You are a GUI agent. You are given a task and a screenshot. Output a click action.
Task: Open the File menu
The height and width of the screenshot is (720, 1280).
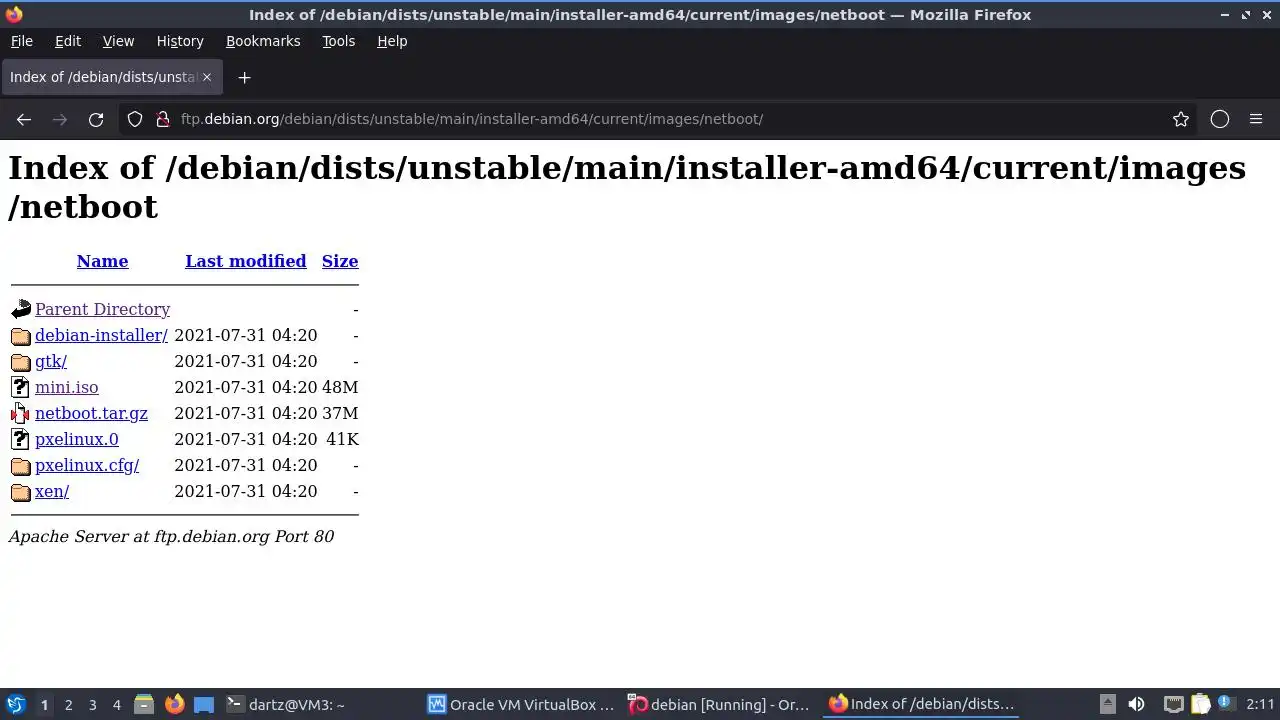[x=22, y=41]
